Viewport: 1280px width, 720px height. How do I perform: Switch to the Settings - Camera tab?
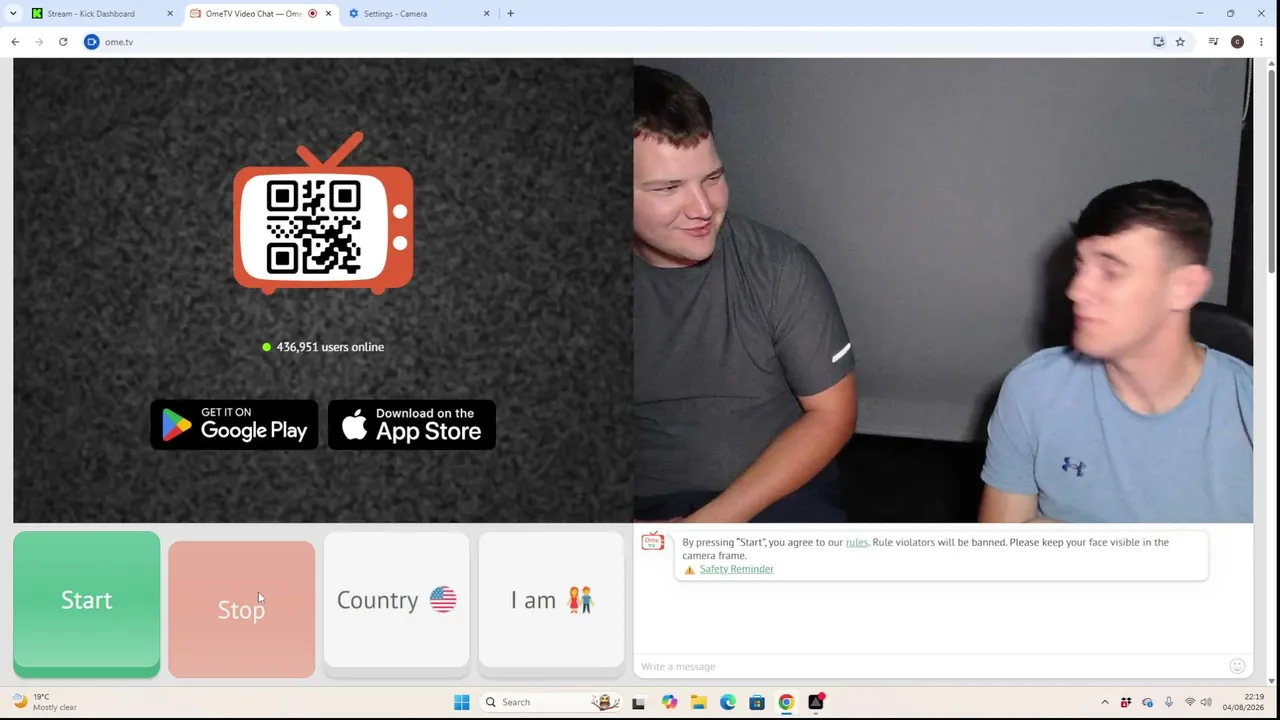(x=418, y=14)
